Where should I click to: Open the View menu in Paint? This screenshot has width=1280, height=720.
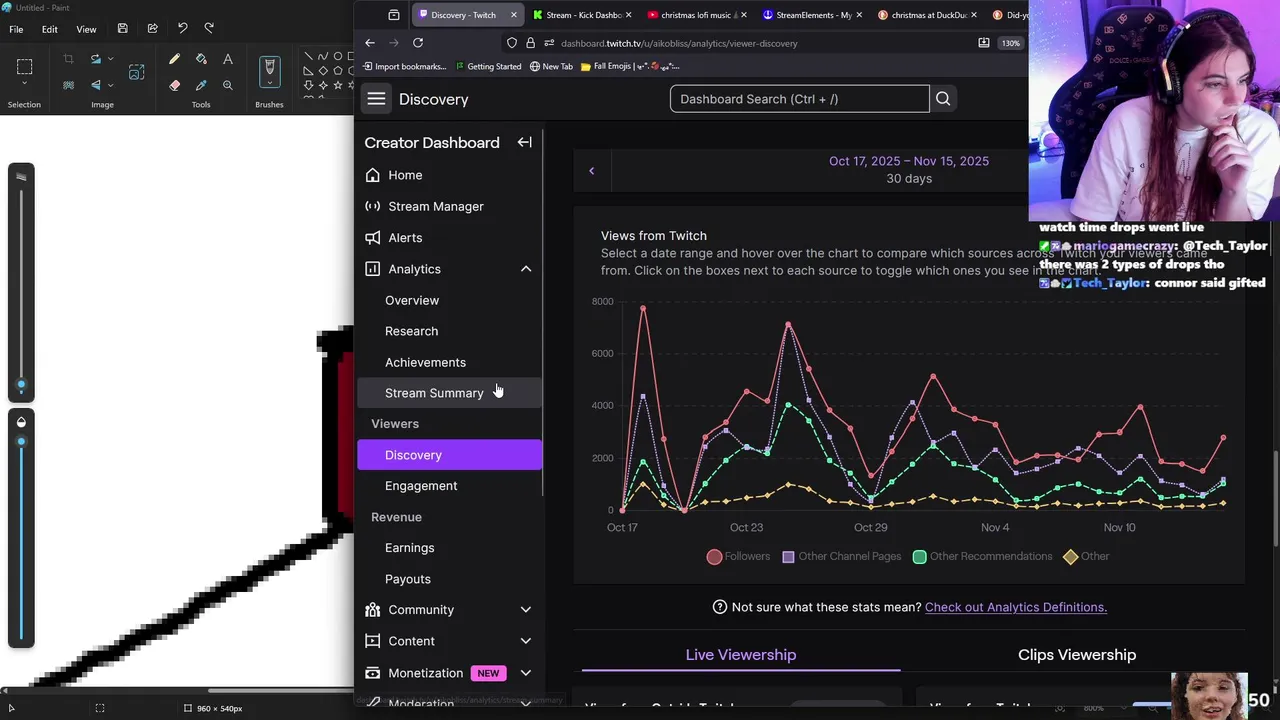tap(86, 29)
